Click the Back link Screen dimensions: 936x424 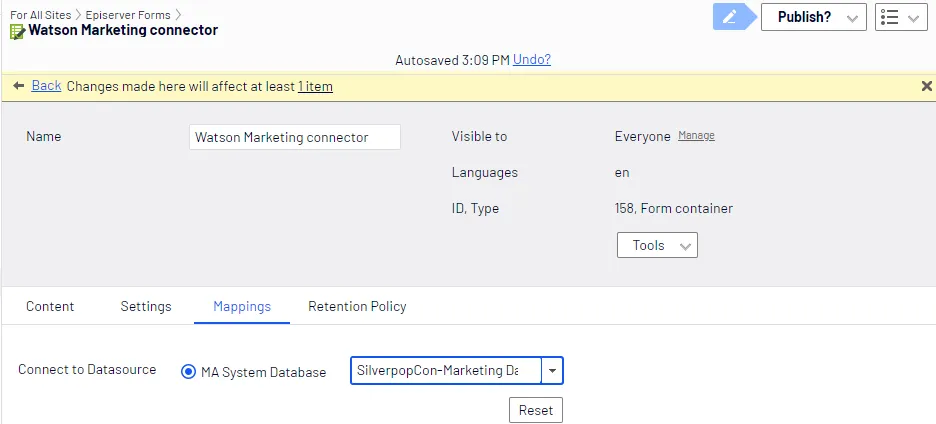tap(47, 86)
